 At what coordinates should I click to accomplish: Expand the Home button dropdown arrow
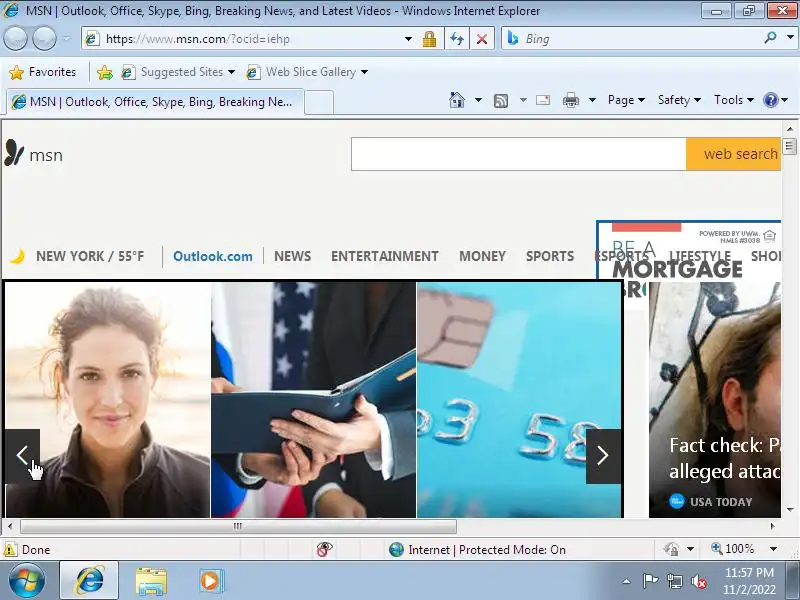coord(478,100)
